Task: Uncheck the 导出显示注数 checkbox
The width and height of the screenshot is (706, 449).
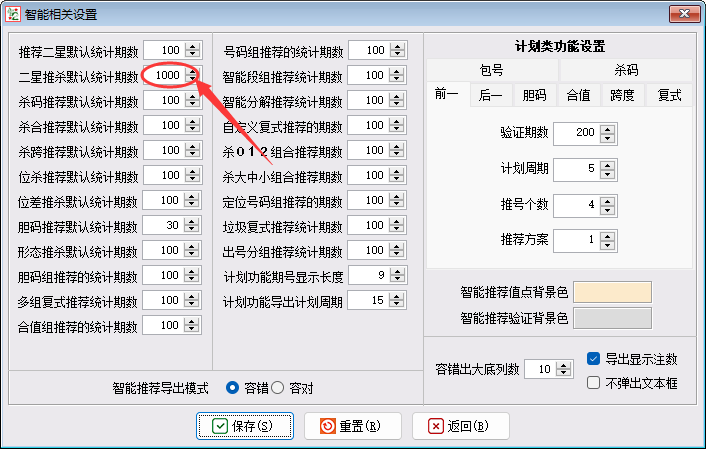Action: [593, 359]
